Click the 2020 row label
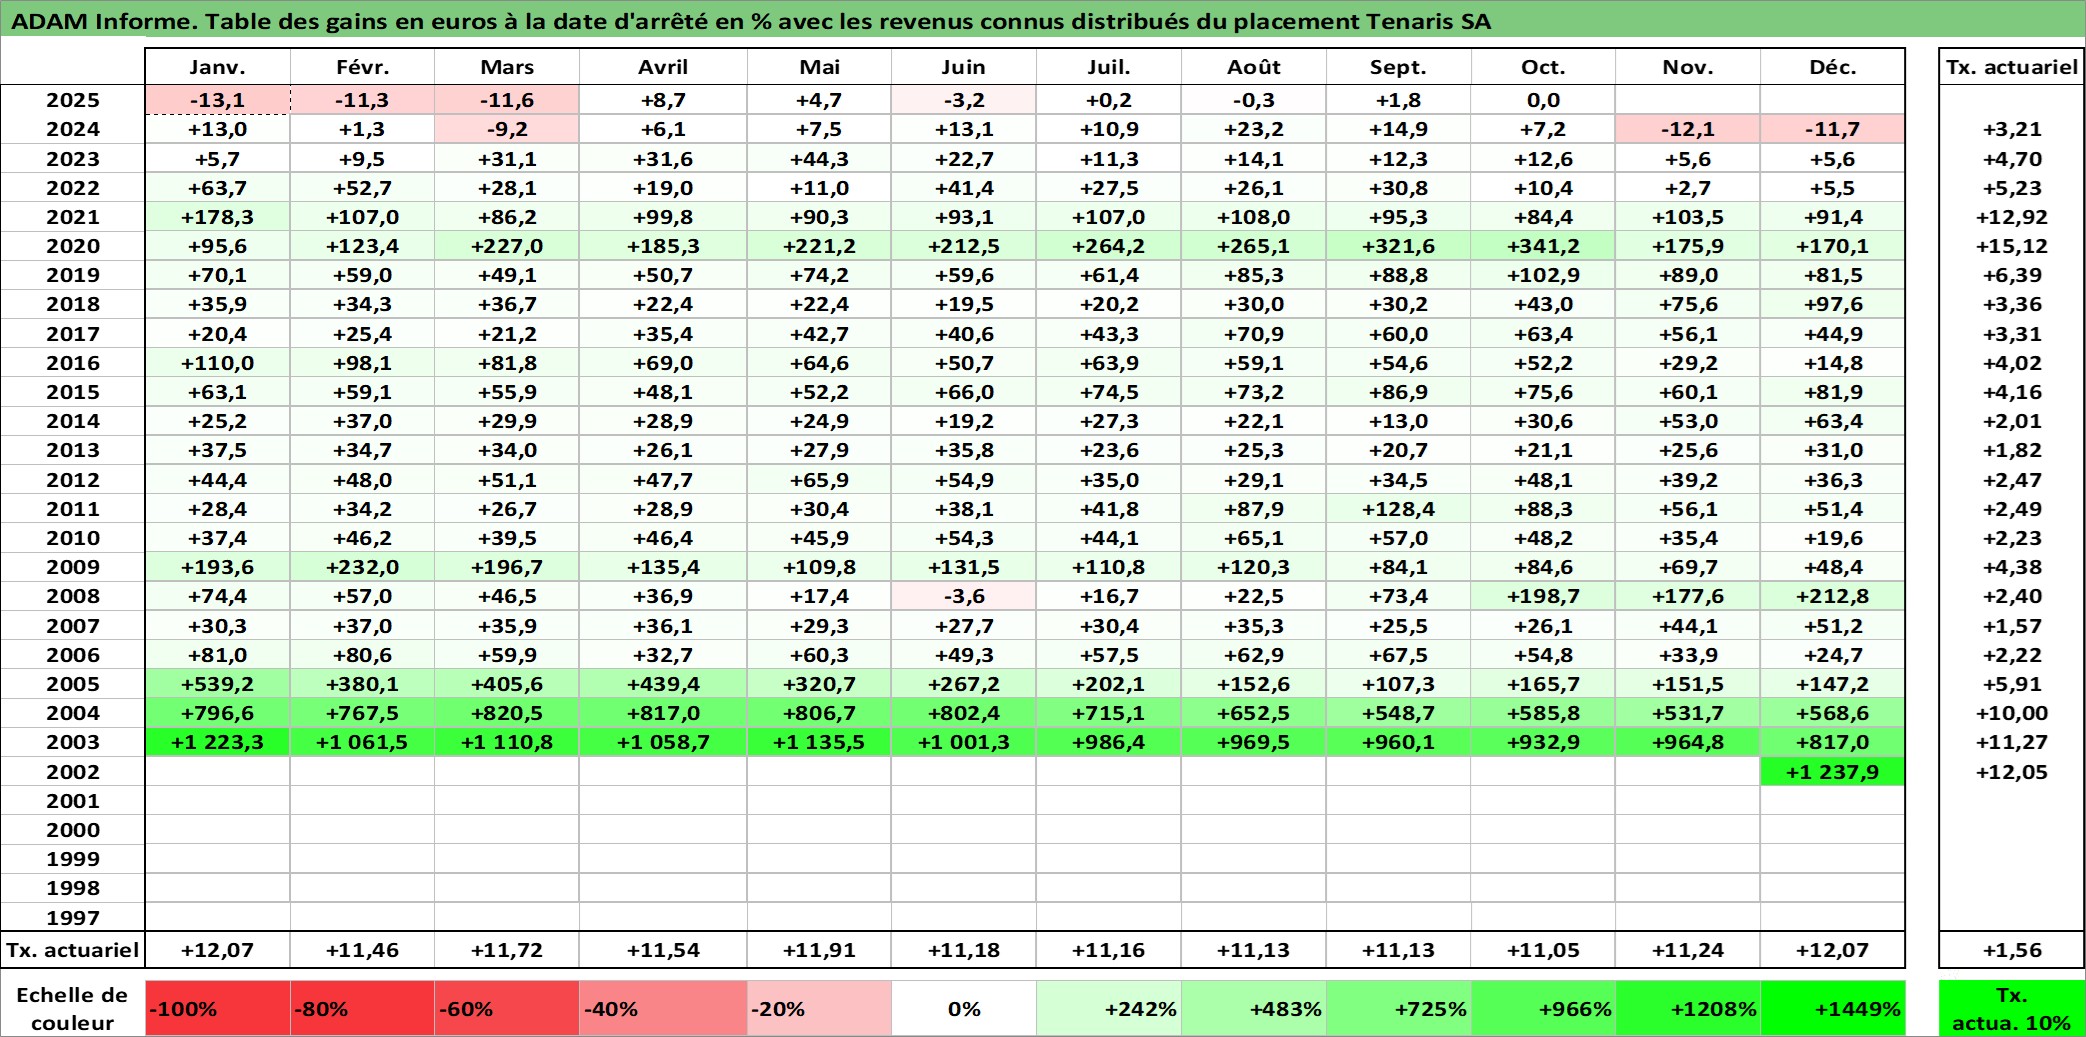The width and height of the screenshot is (2086, 1037). [73, 246]
